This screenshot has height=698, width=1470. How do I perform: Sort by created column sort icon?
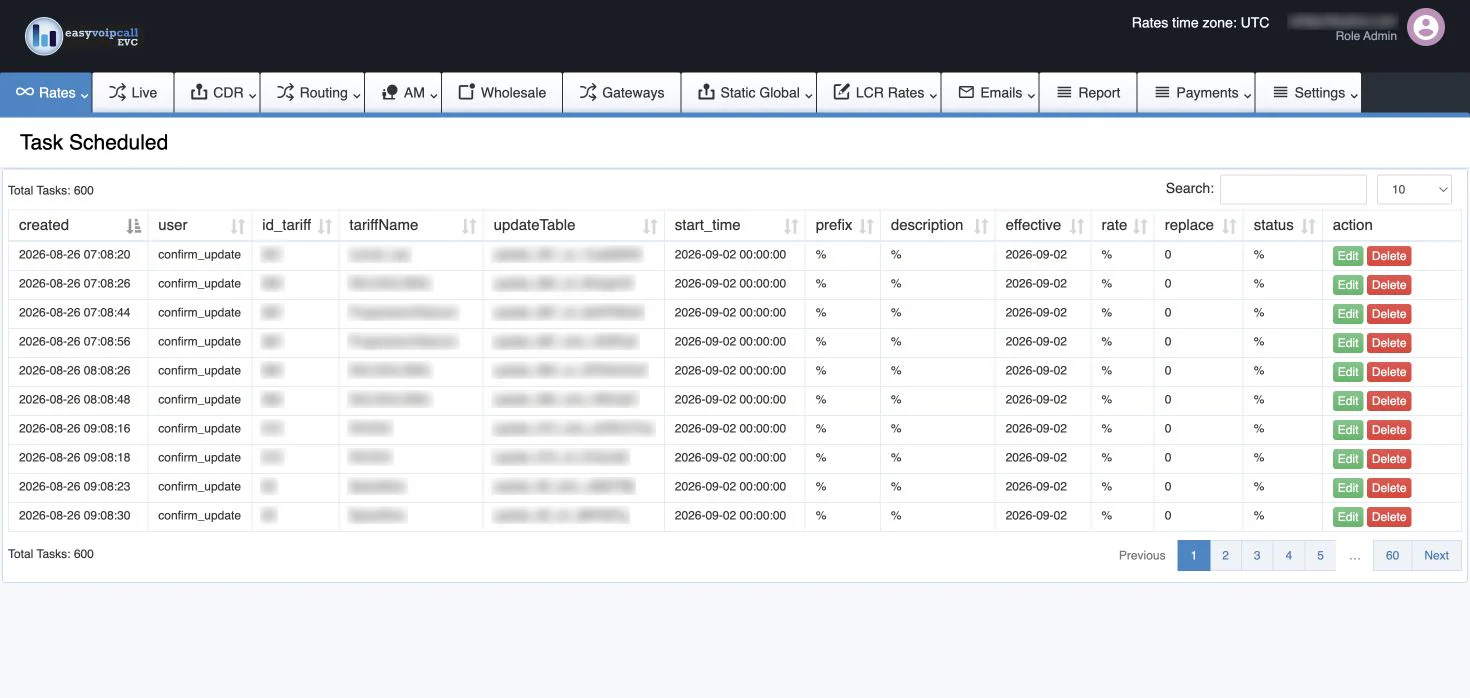[x=134, y=226]
